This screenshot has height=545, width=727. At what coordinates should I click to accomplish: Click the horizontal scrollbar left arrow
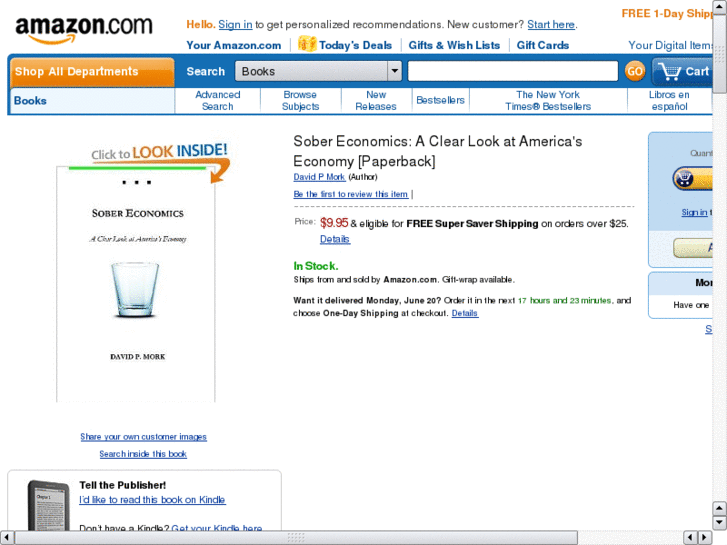pyautogui.click(x=6, y=538)
